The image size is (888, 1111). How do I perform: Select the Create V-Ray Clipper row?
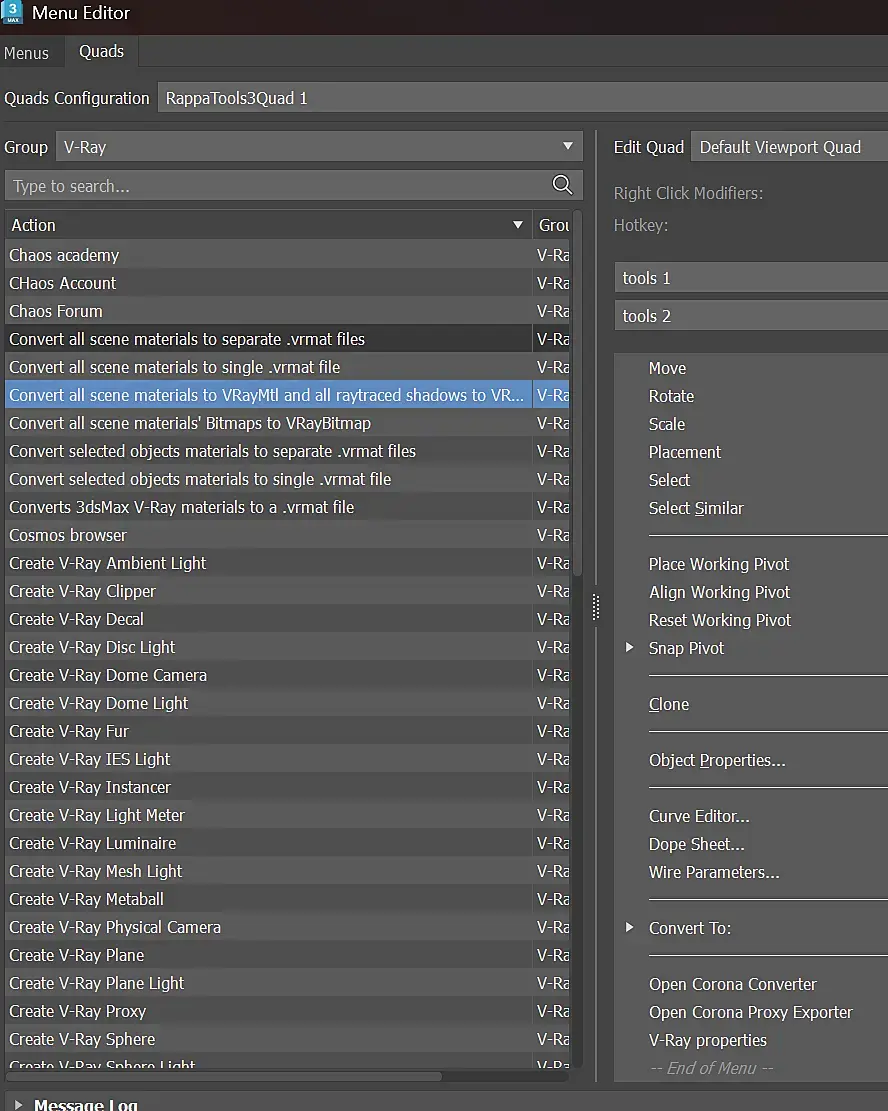[288, 591]
